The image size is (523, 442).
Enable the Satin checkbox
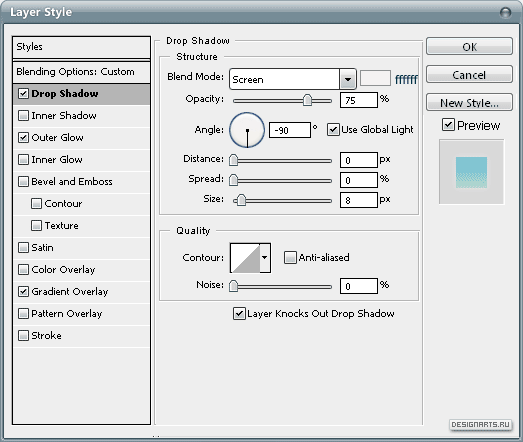tap(23, 248)
